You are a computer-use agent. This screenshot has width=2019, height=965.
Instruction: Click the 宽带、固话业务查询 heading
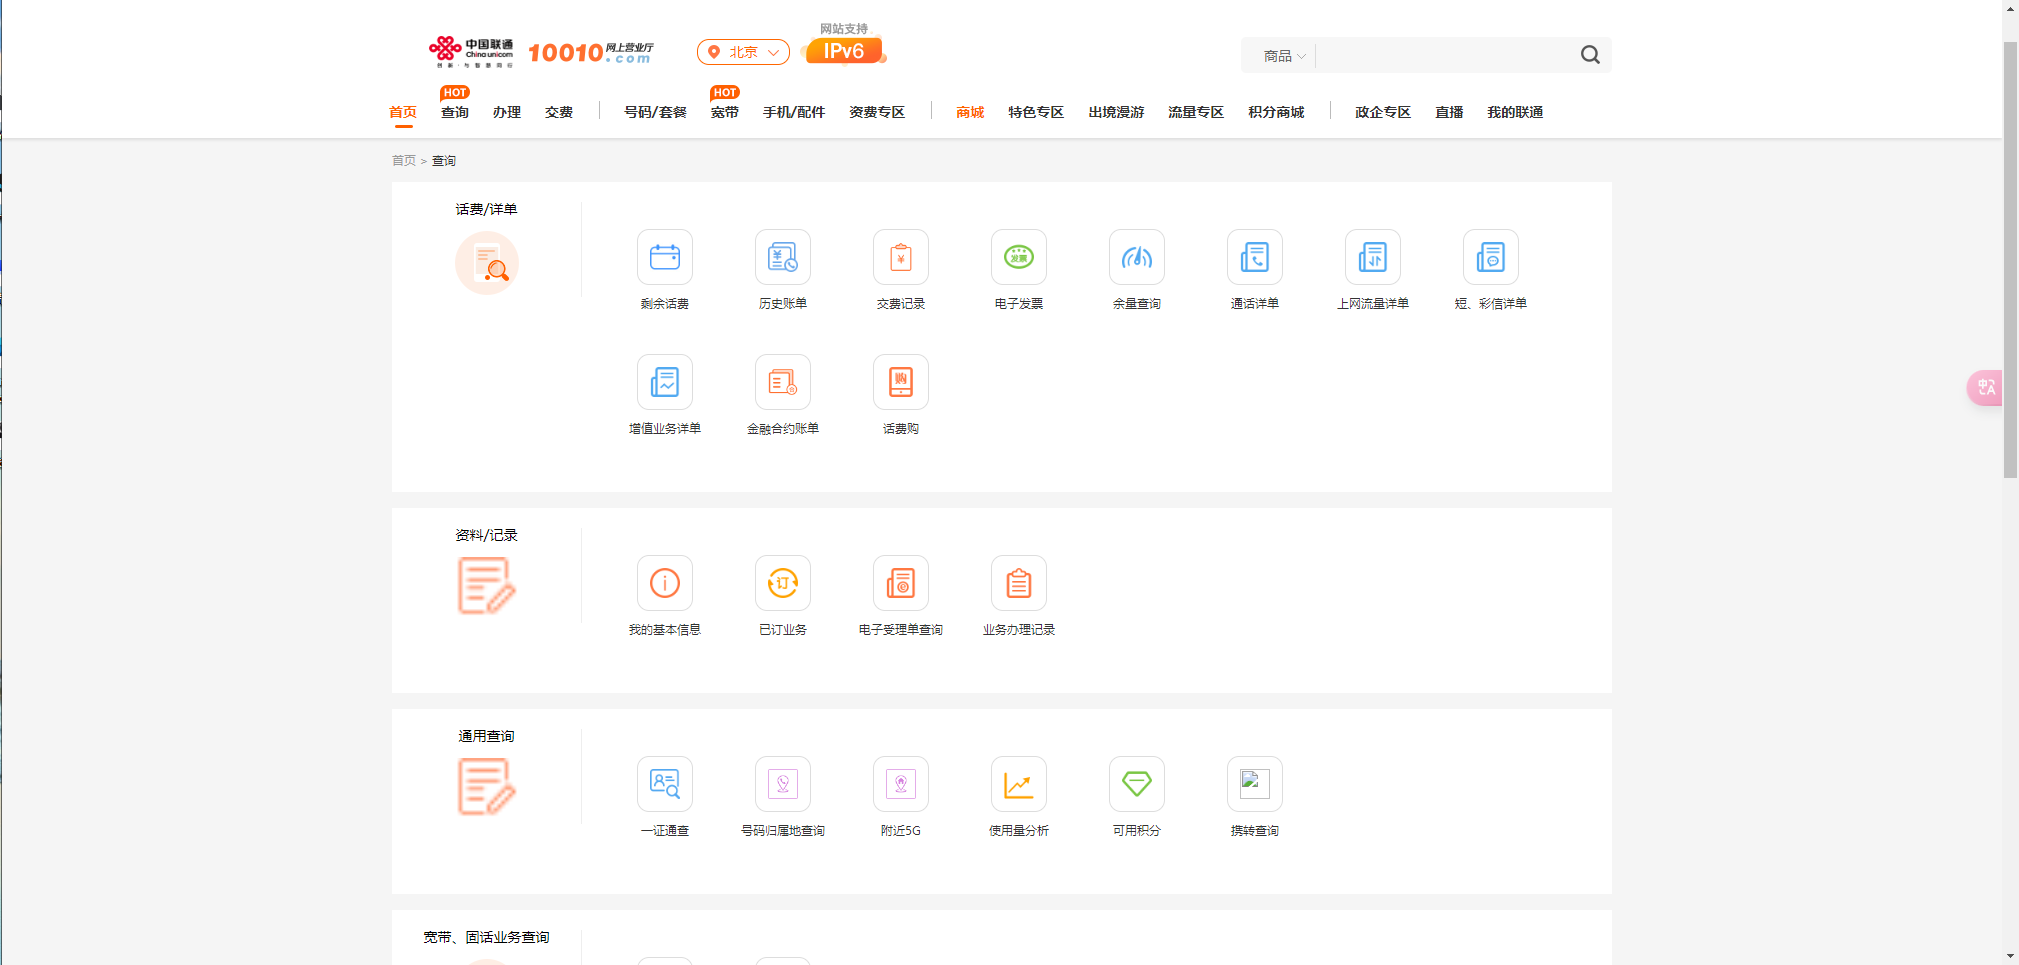(486, 937)
